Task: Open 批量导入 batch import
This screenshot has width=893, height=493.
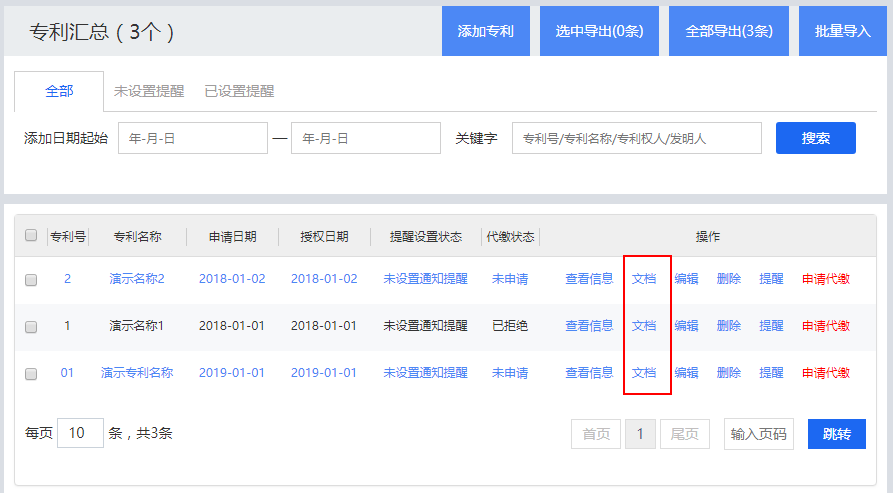Action: [842, 31]
